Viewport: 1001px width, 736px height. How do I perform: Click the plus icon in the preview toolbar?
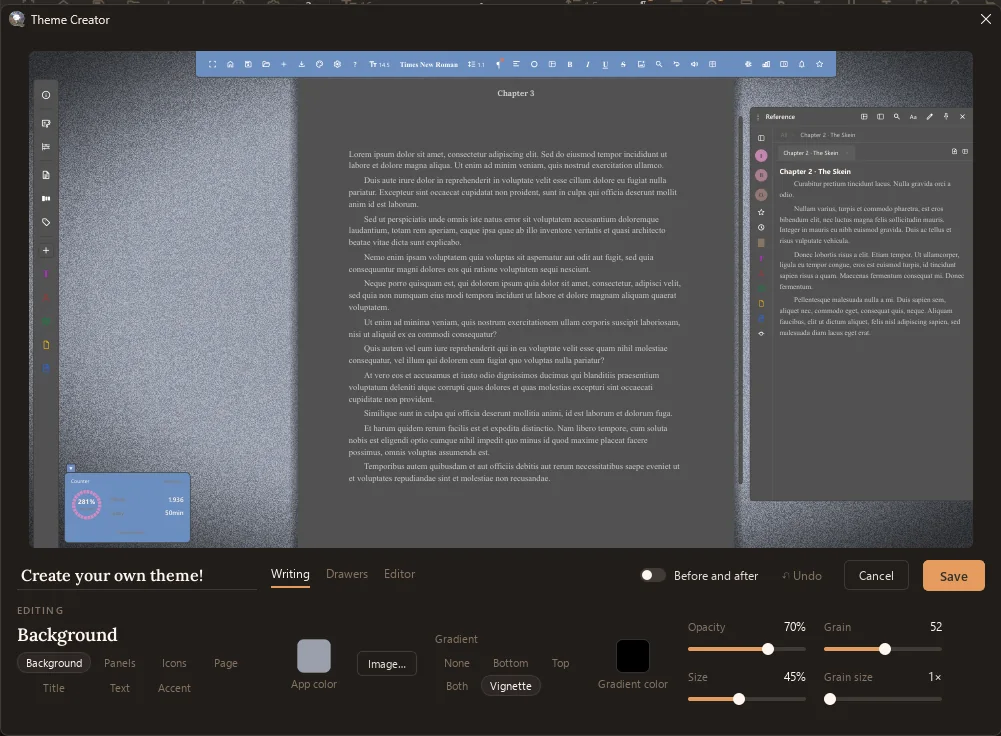284,64
